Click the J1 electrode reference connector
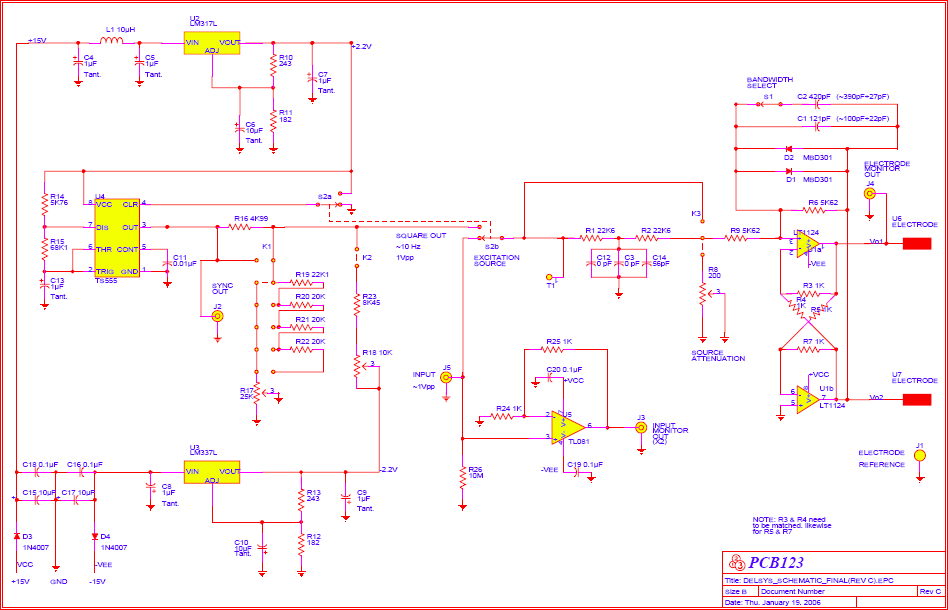948x610 pixels. (920, 473)
